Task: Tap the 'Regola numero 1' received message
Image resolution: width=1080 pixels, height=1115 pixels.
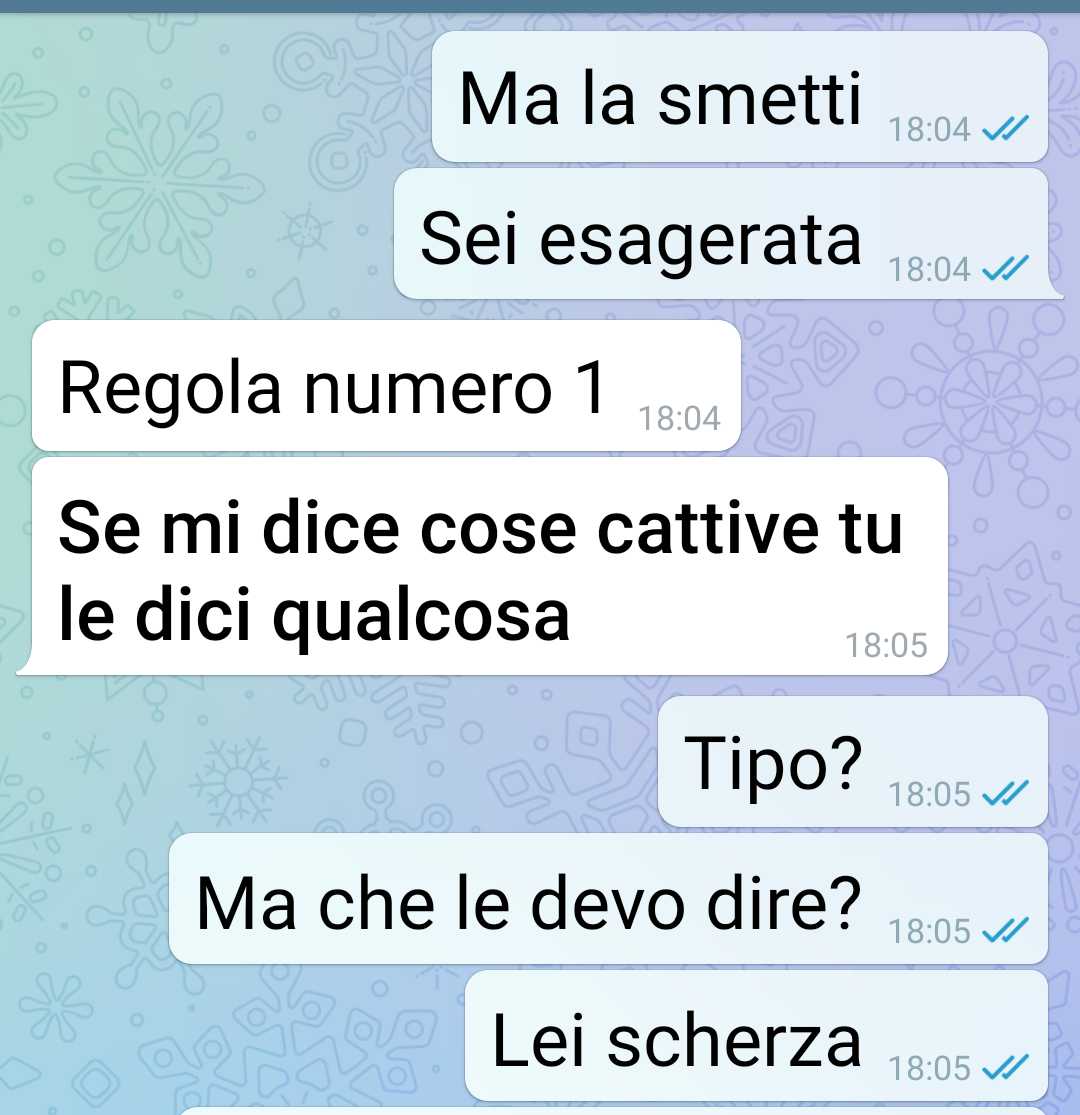Action: tap(386, 385)
